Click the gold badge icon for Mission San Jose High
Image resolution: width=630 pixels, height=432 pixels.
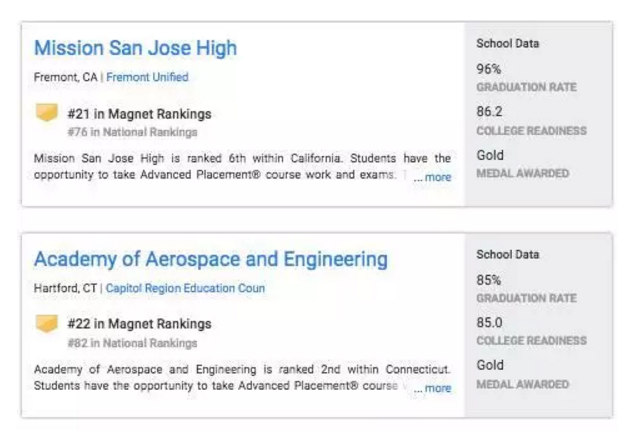pyautogui.click(x=47, y=113)
